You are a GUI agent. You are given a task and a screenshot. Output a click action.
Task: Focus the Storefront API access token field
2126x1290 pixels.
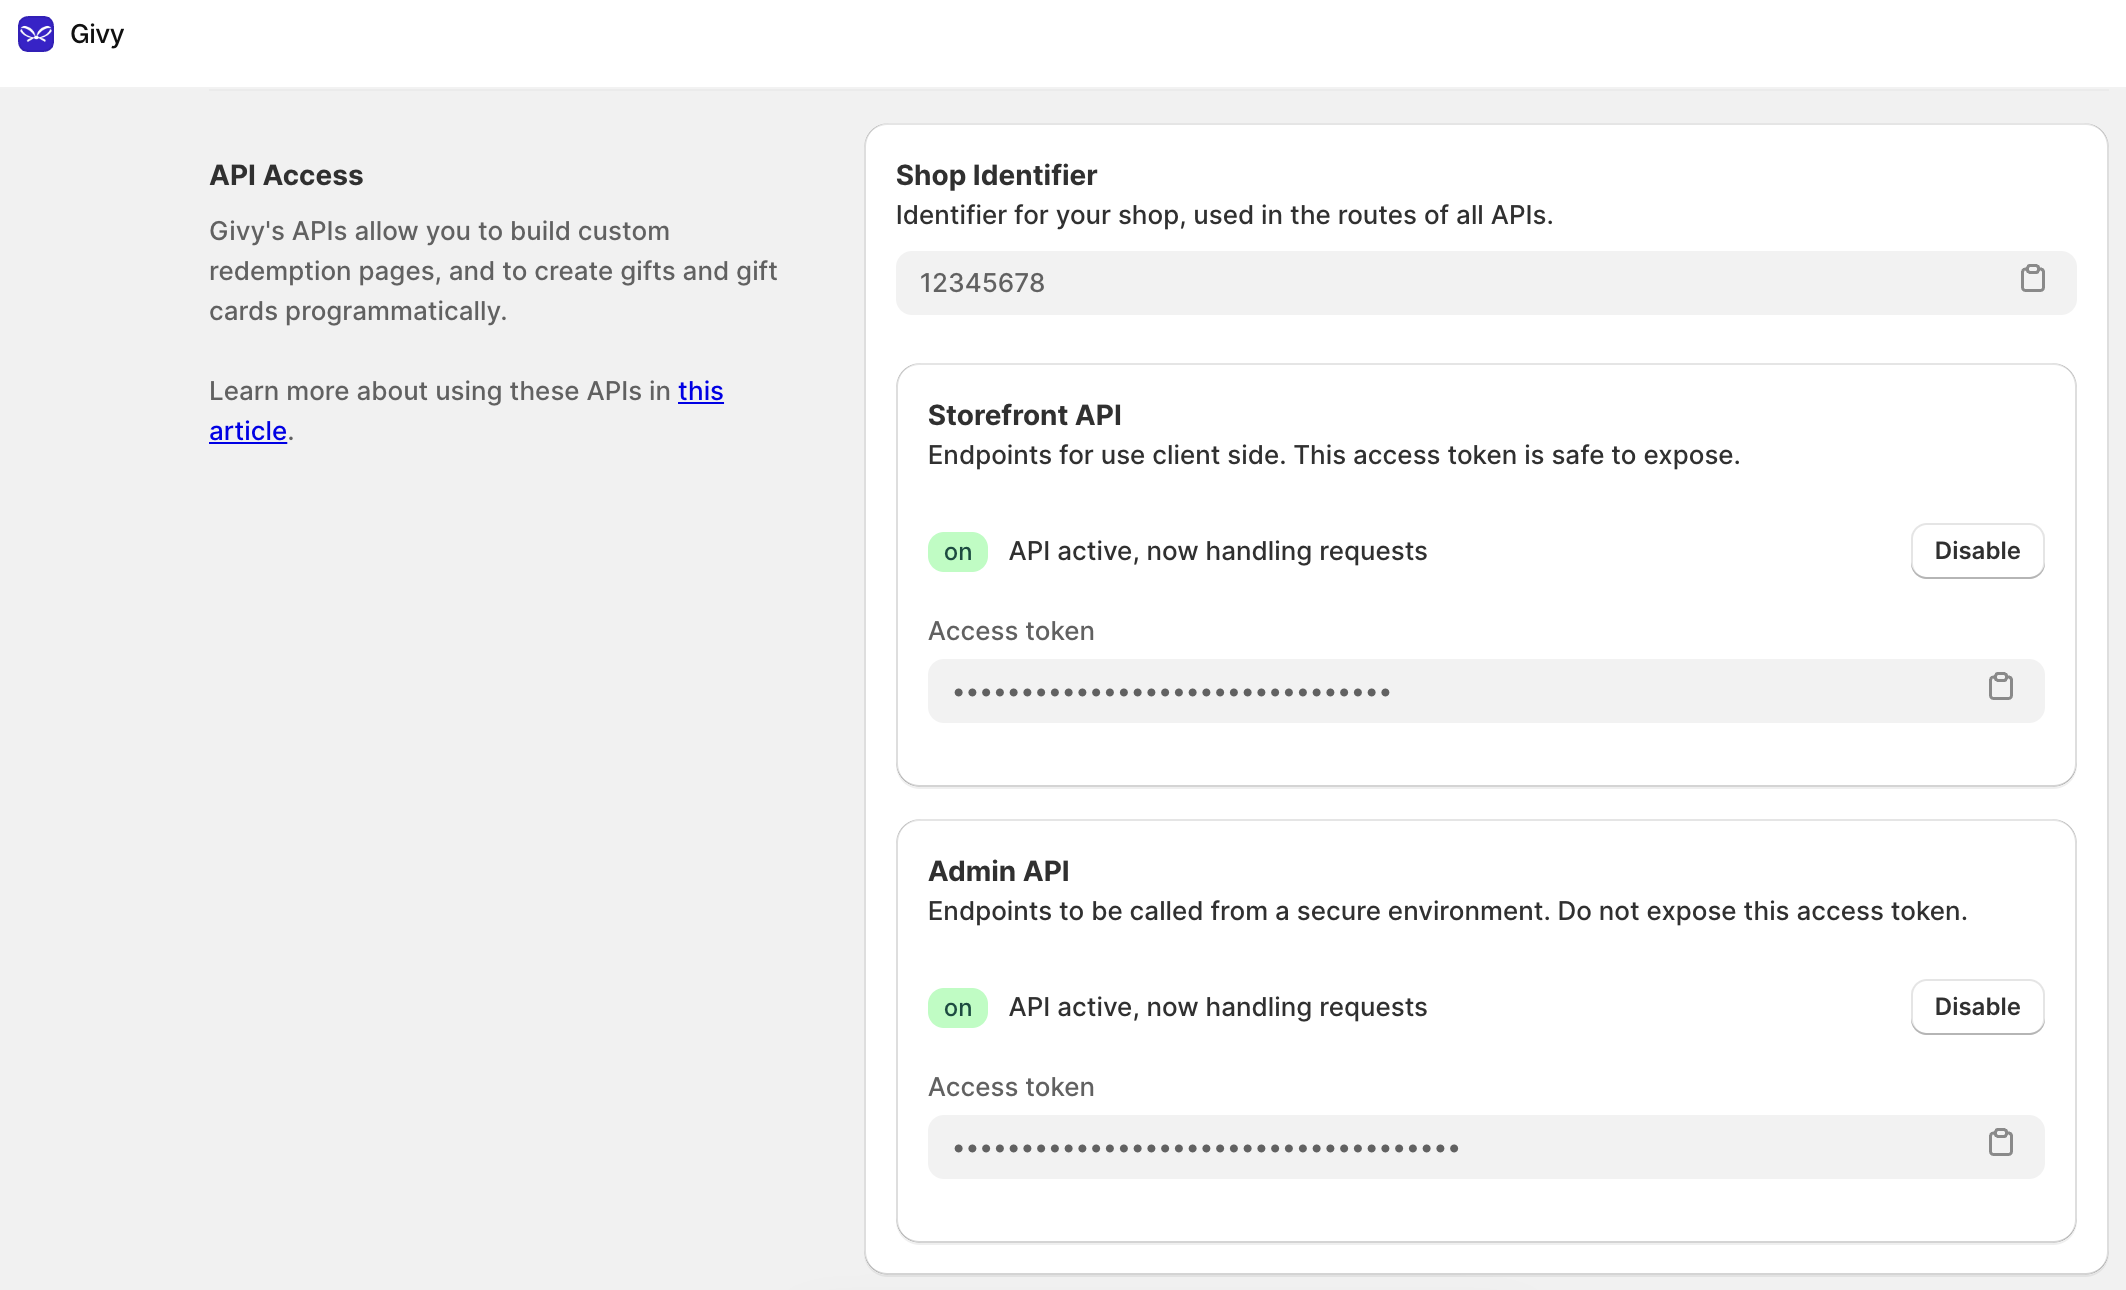[x=1486, y=691]
